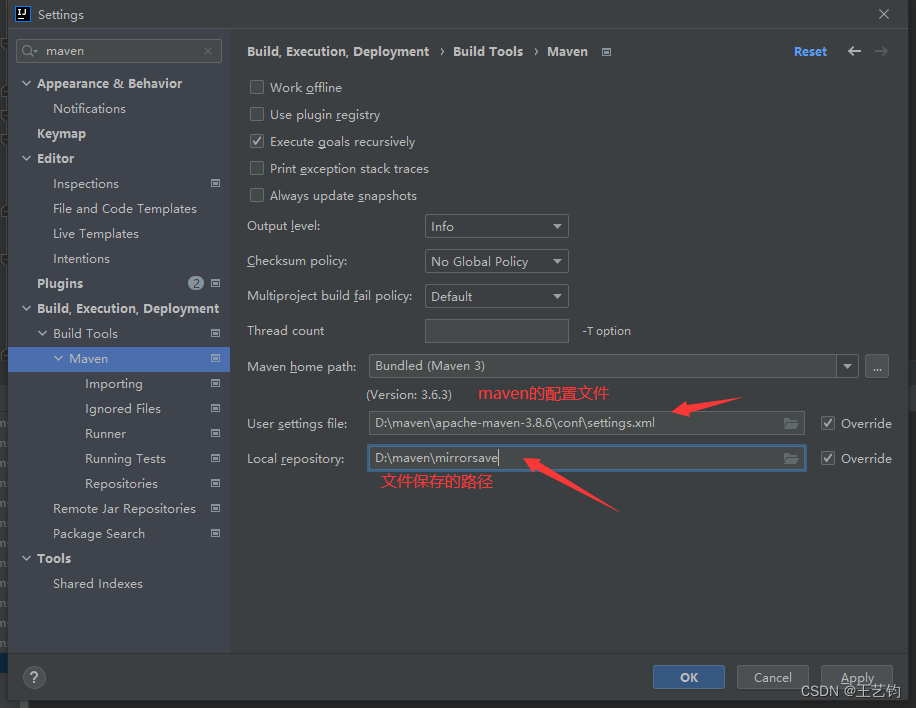This screenshot has height=708, width=916.
Task: Click the gear icon next to Repositories
Action: click(x=215, y=483)
